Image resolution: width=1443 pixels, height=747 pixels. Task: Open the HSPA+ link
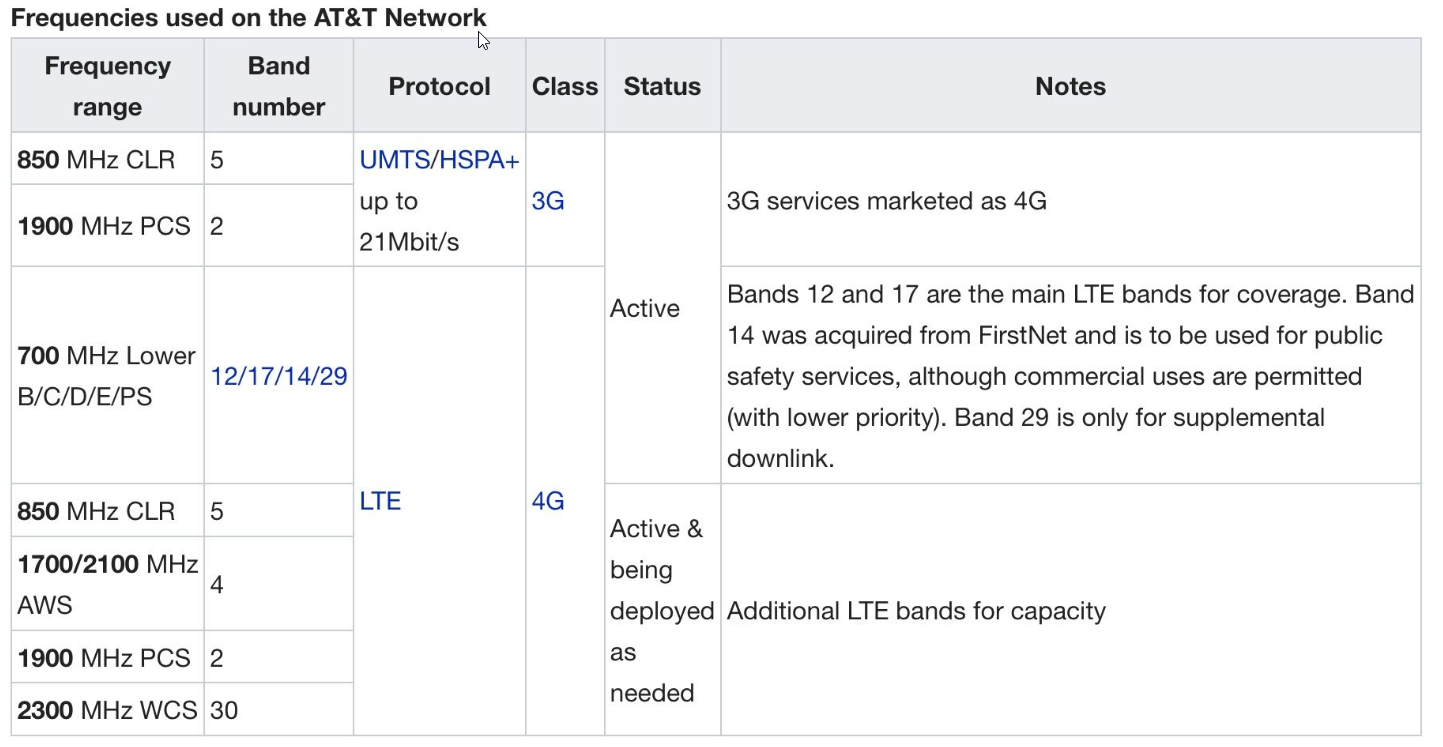click(x=479, y=160)
